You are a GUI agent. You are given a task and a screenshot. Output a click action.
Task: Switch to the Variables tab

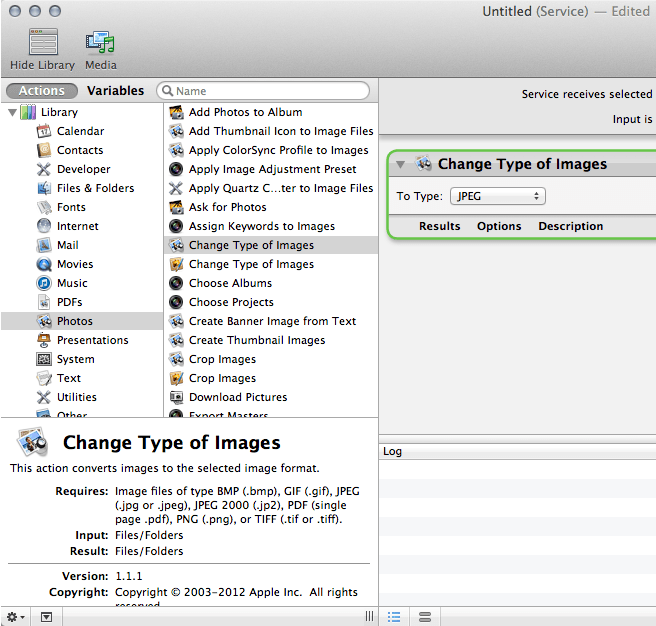(x=115, y=91)
